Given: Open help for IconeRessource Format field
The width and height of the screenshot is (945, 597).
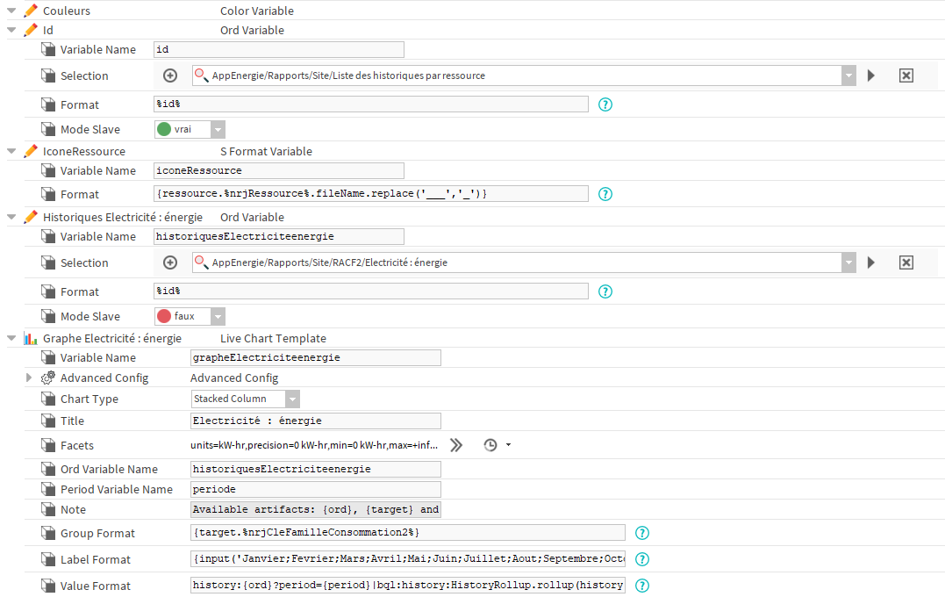Looking at the screenshot, I should point(605,194).
